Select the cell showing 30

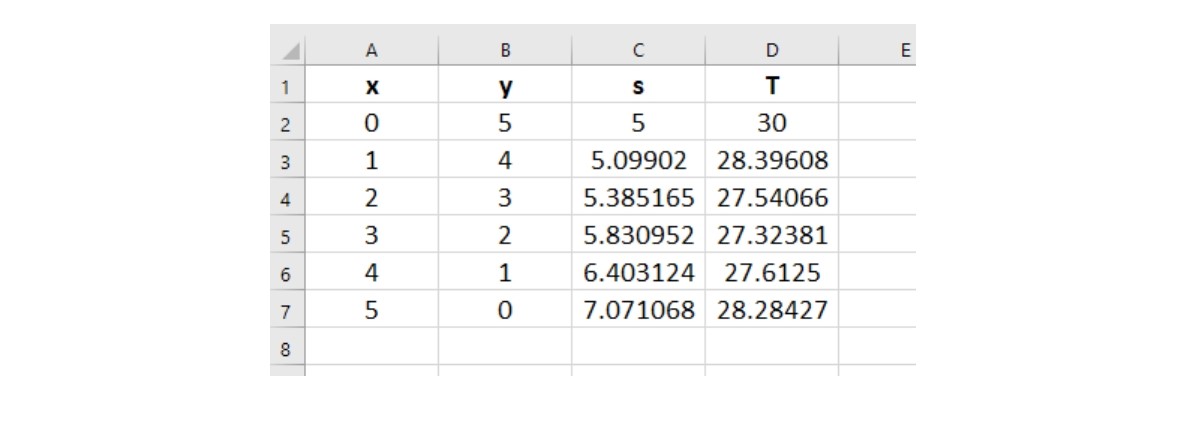(x=772, y=124)
